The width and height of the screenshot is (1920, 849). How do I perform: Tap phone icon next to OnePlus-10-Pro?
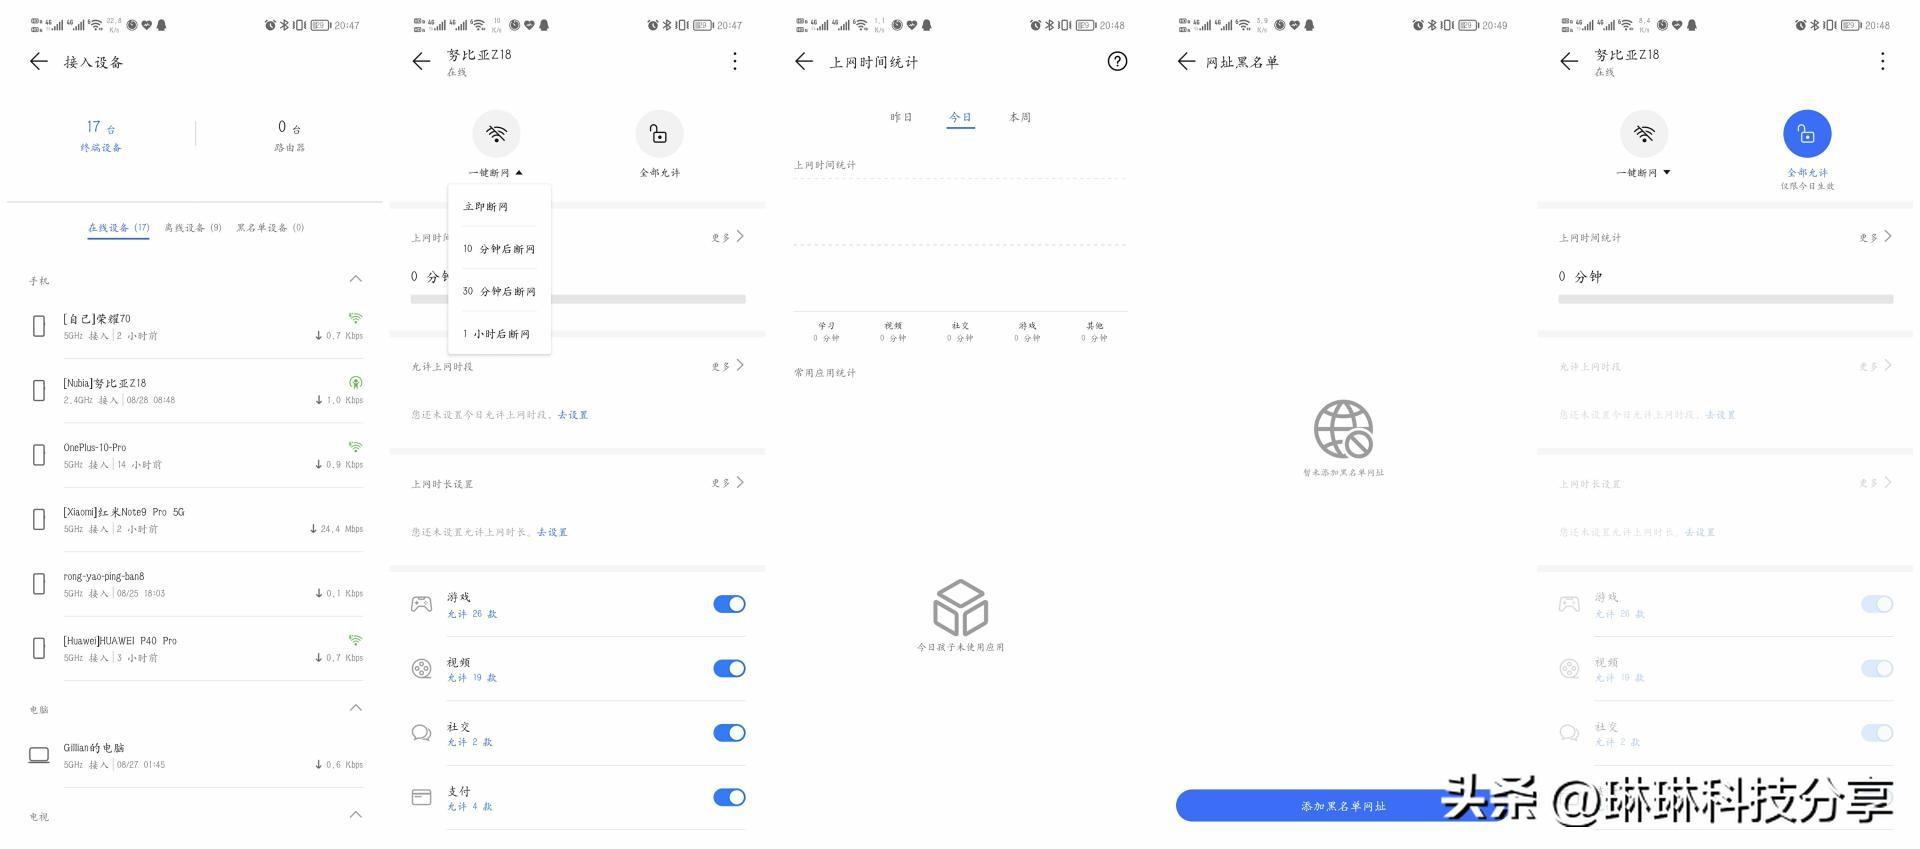coord(39,455)
